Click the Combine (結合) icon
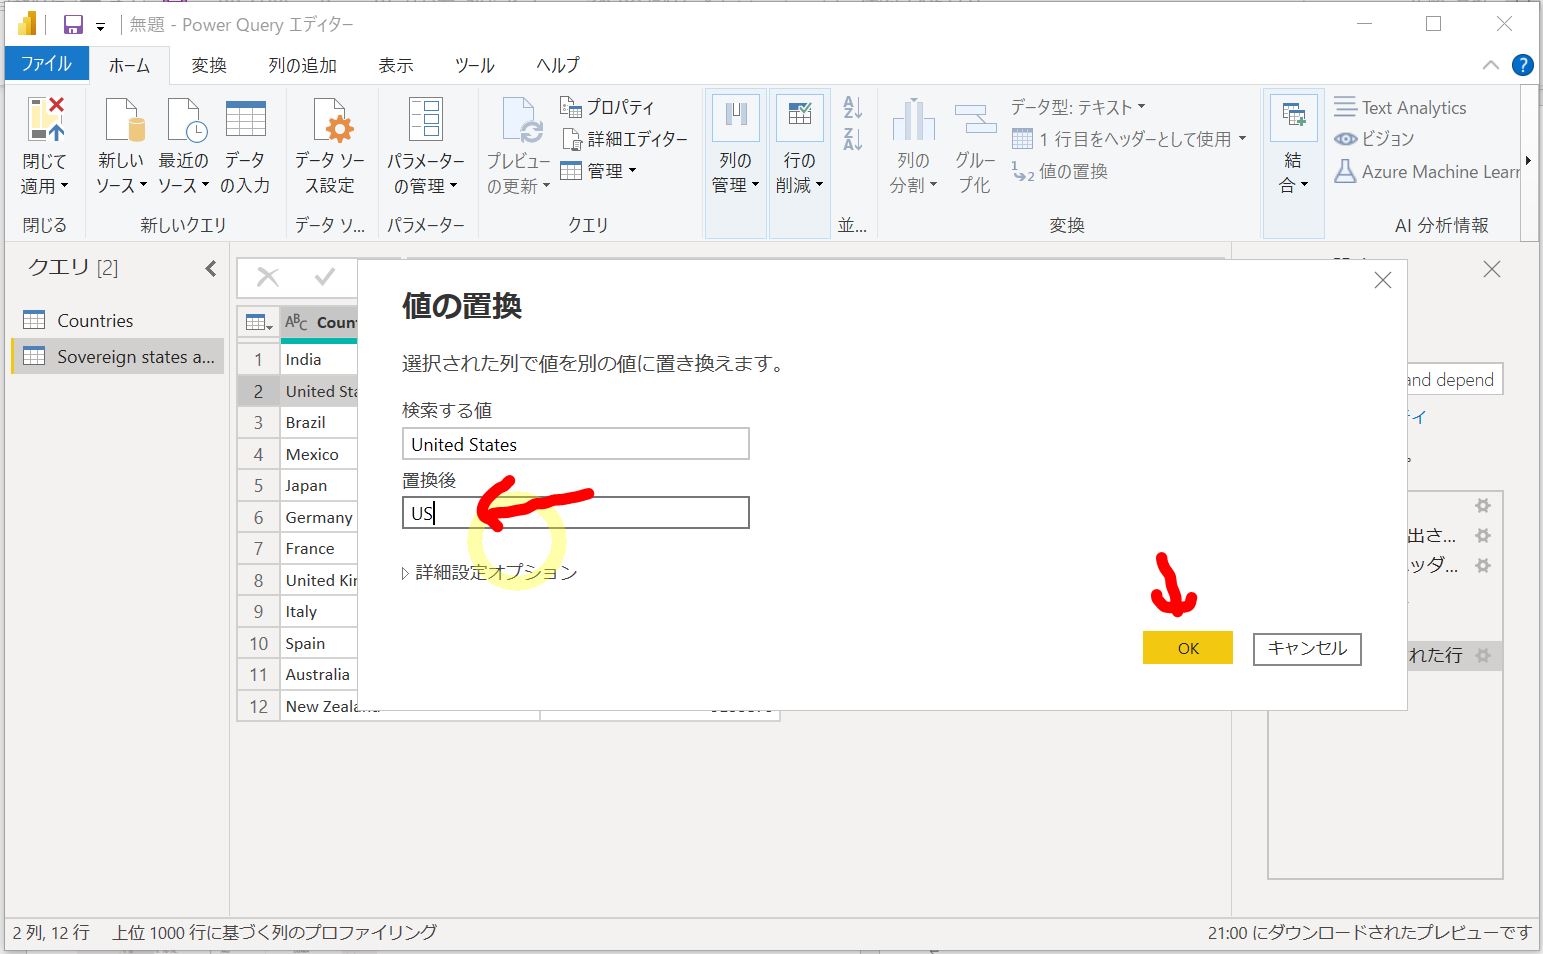This screenshot has width=1543, height=954. point(1294,119)
